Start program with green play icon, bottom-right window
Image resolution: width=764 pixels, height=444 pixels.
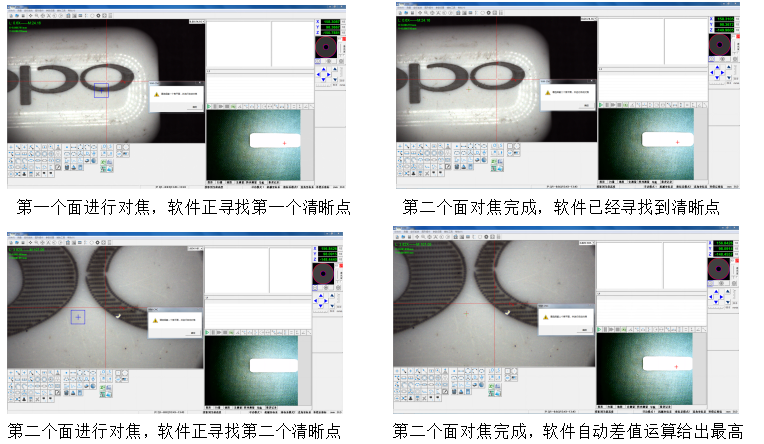[600, 329]
